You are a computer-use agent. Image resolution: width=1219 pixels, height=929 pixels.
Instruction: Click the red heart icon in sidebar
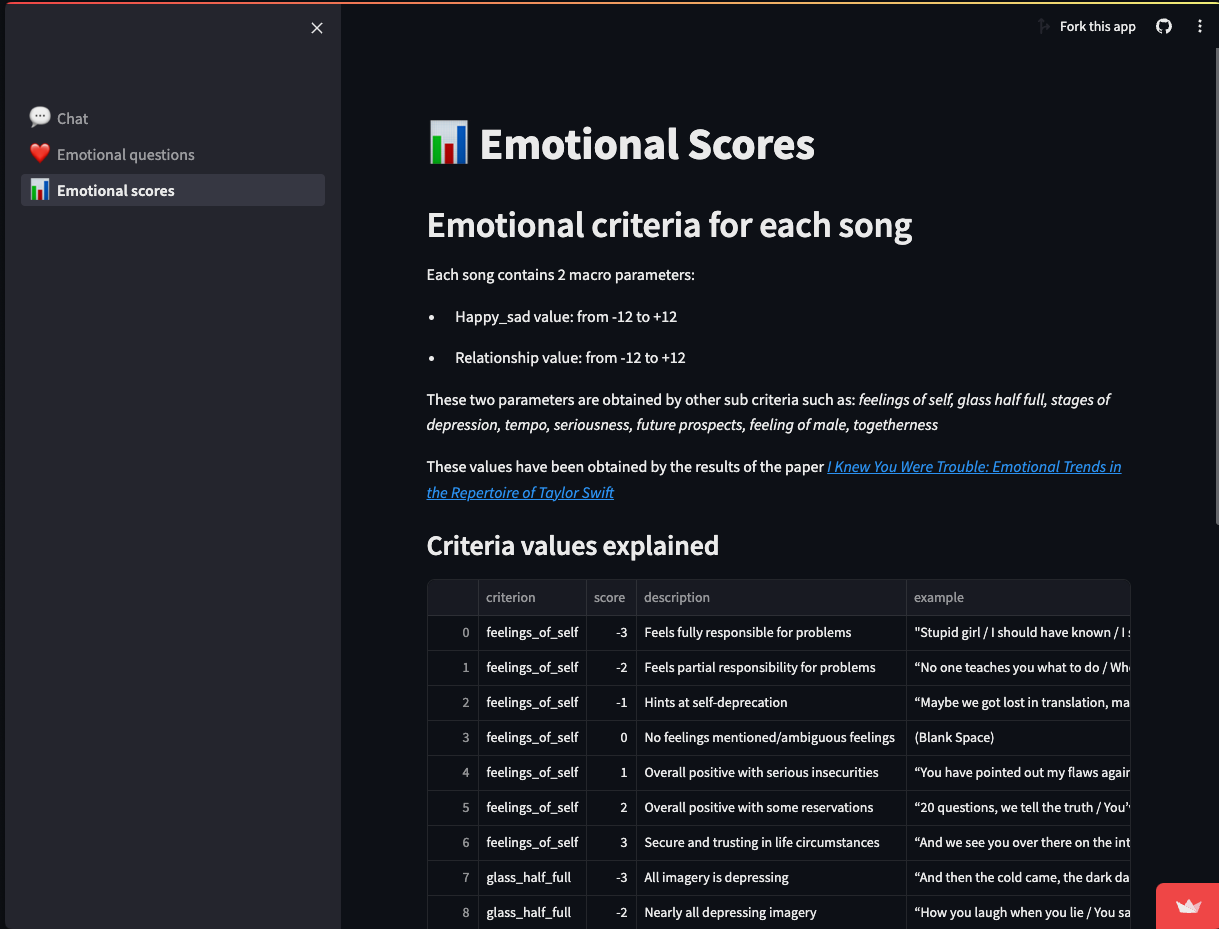click(x=40, y=154)
